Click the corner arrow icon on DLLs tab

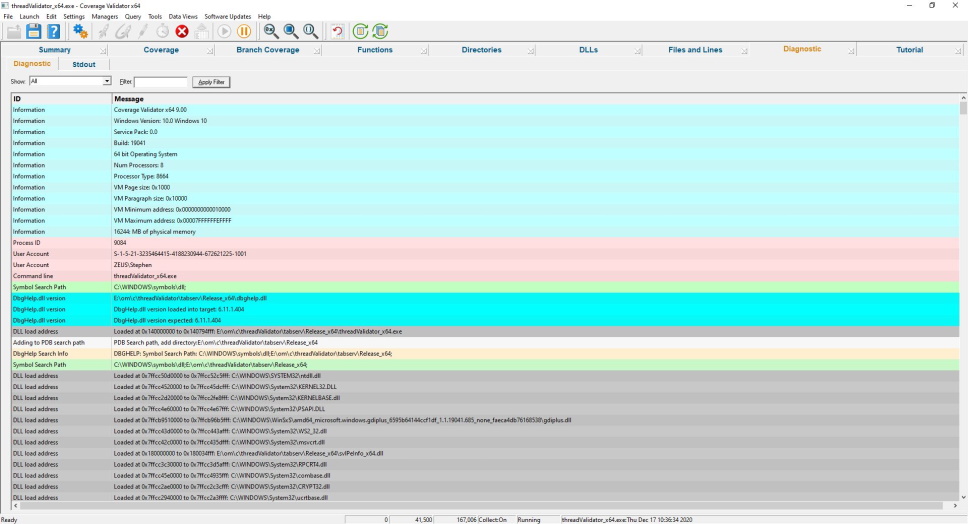point(637,51)
